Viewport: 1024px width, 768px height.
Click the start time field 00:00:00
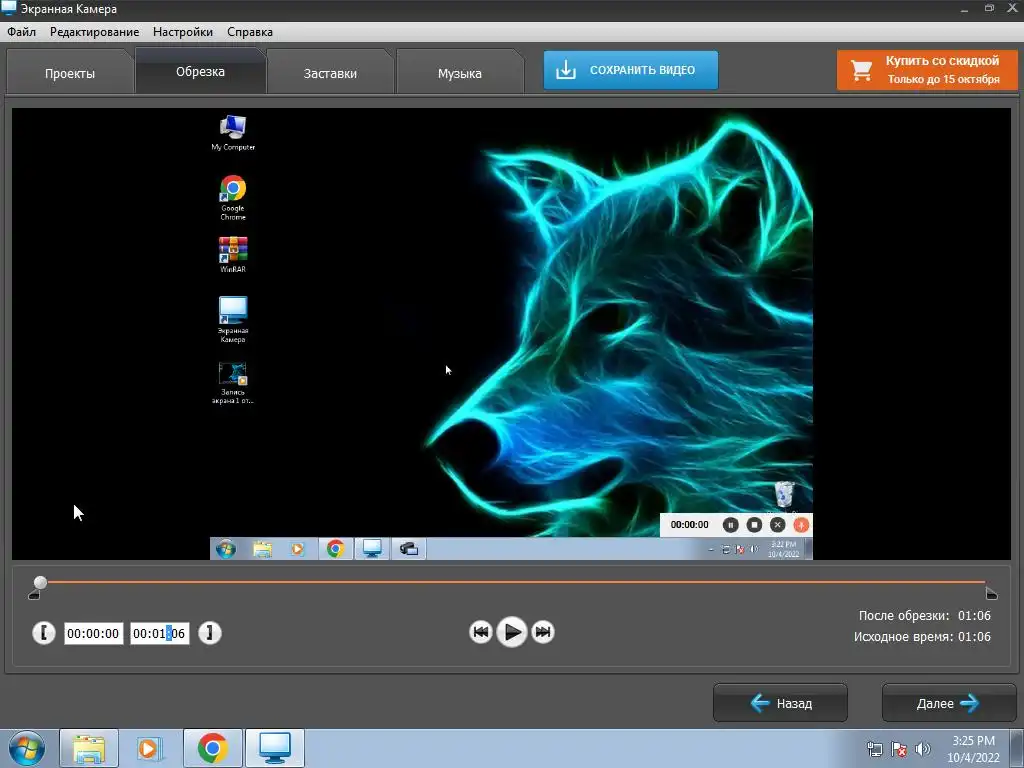coord(93,633)
